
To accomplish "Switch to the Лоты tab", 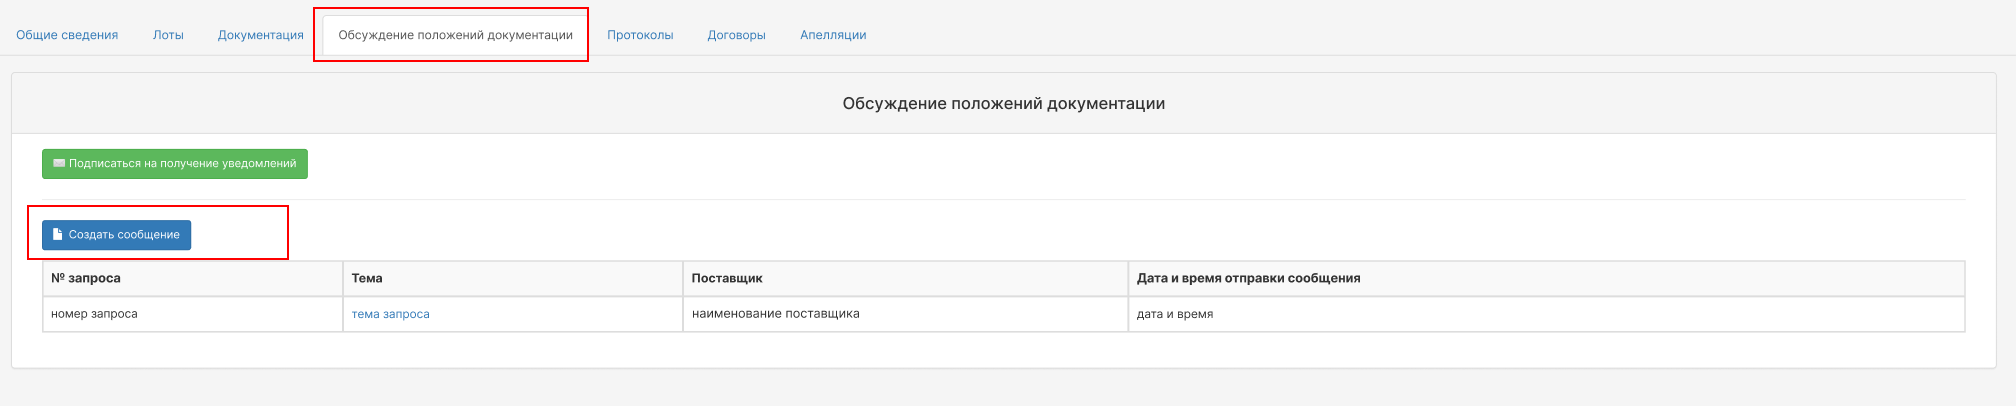I will point(168,35).
